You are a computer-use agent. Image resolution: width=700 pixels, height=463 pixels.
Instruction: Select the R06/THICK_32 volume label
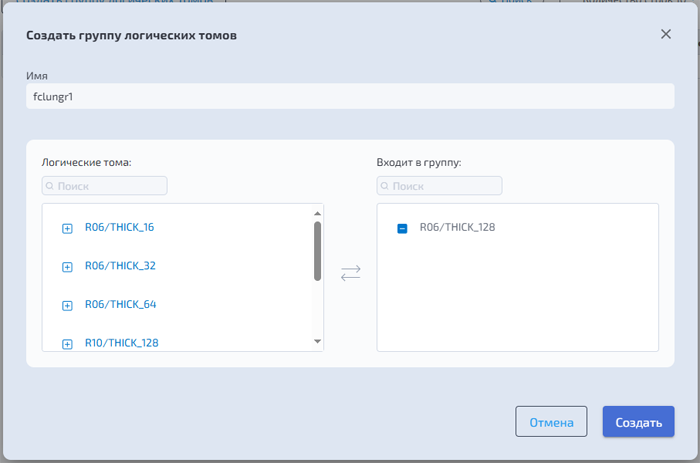120,266
